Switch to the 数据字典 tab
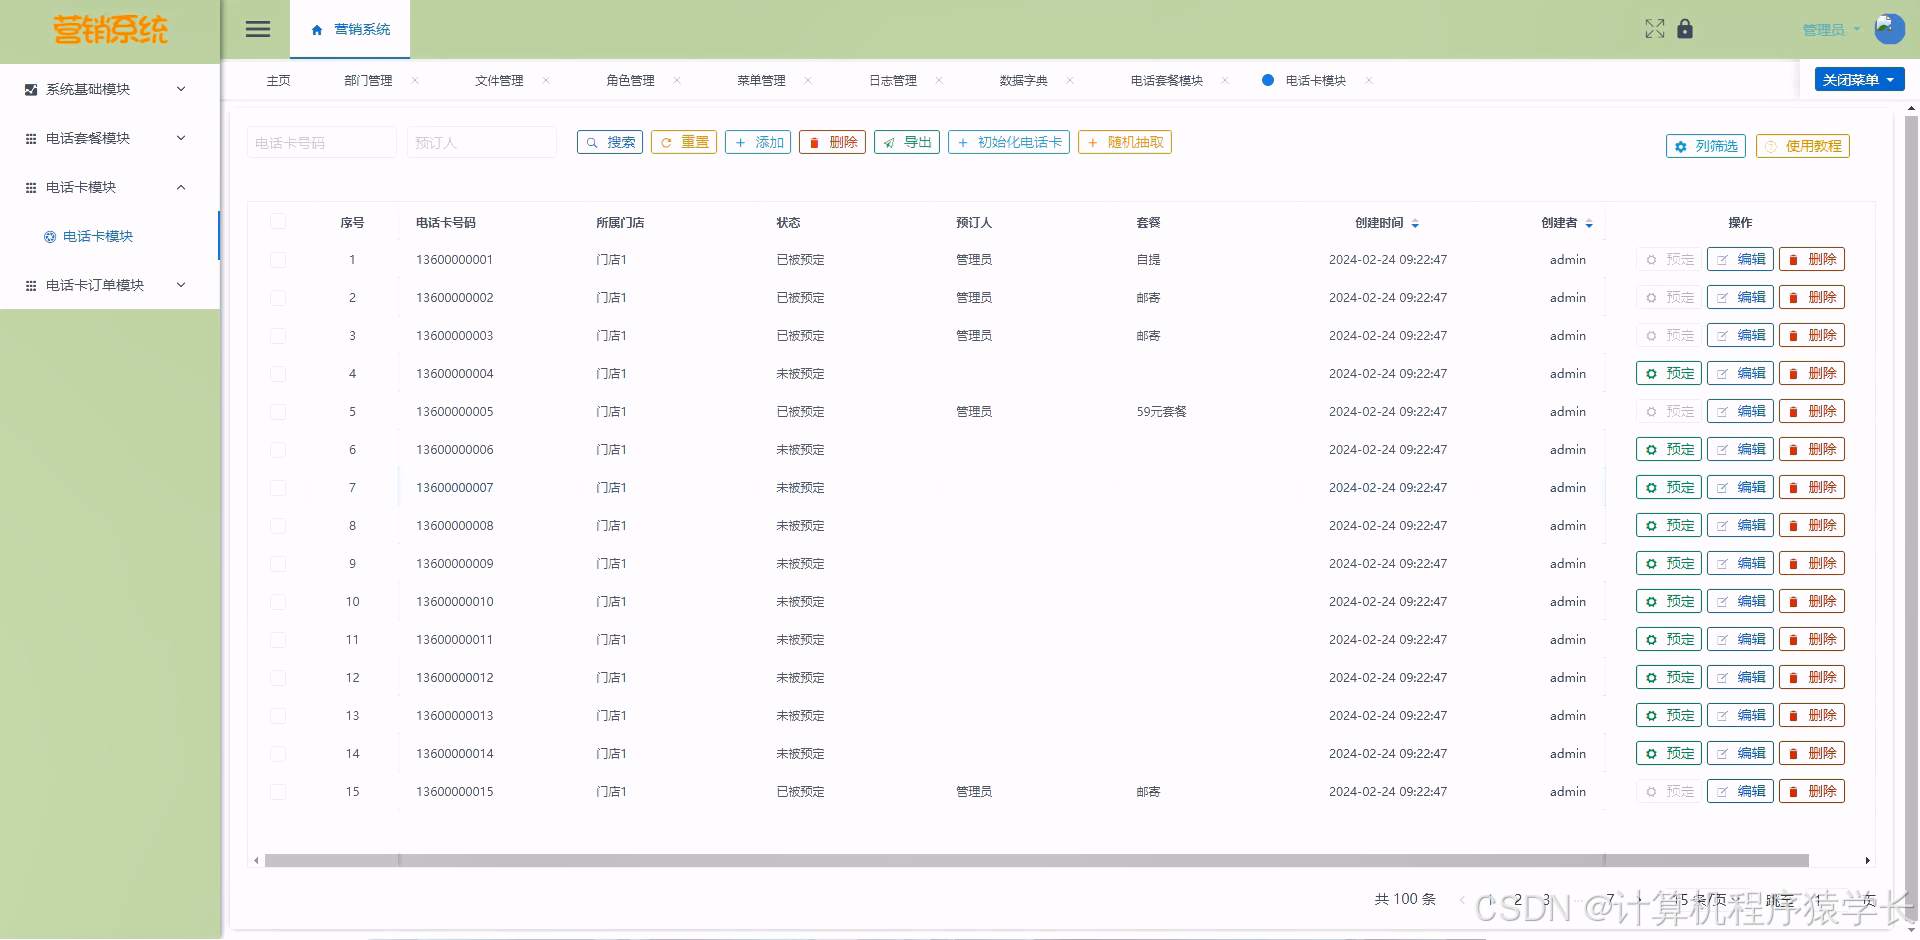Viewport: 1920px width, 940px height. 1023,81
